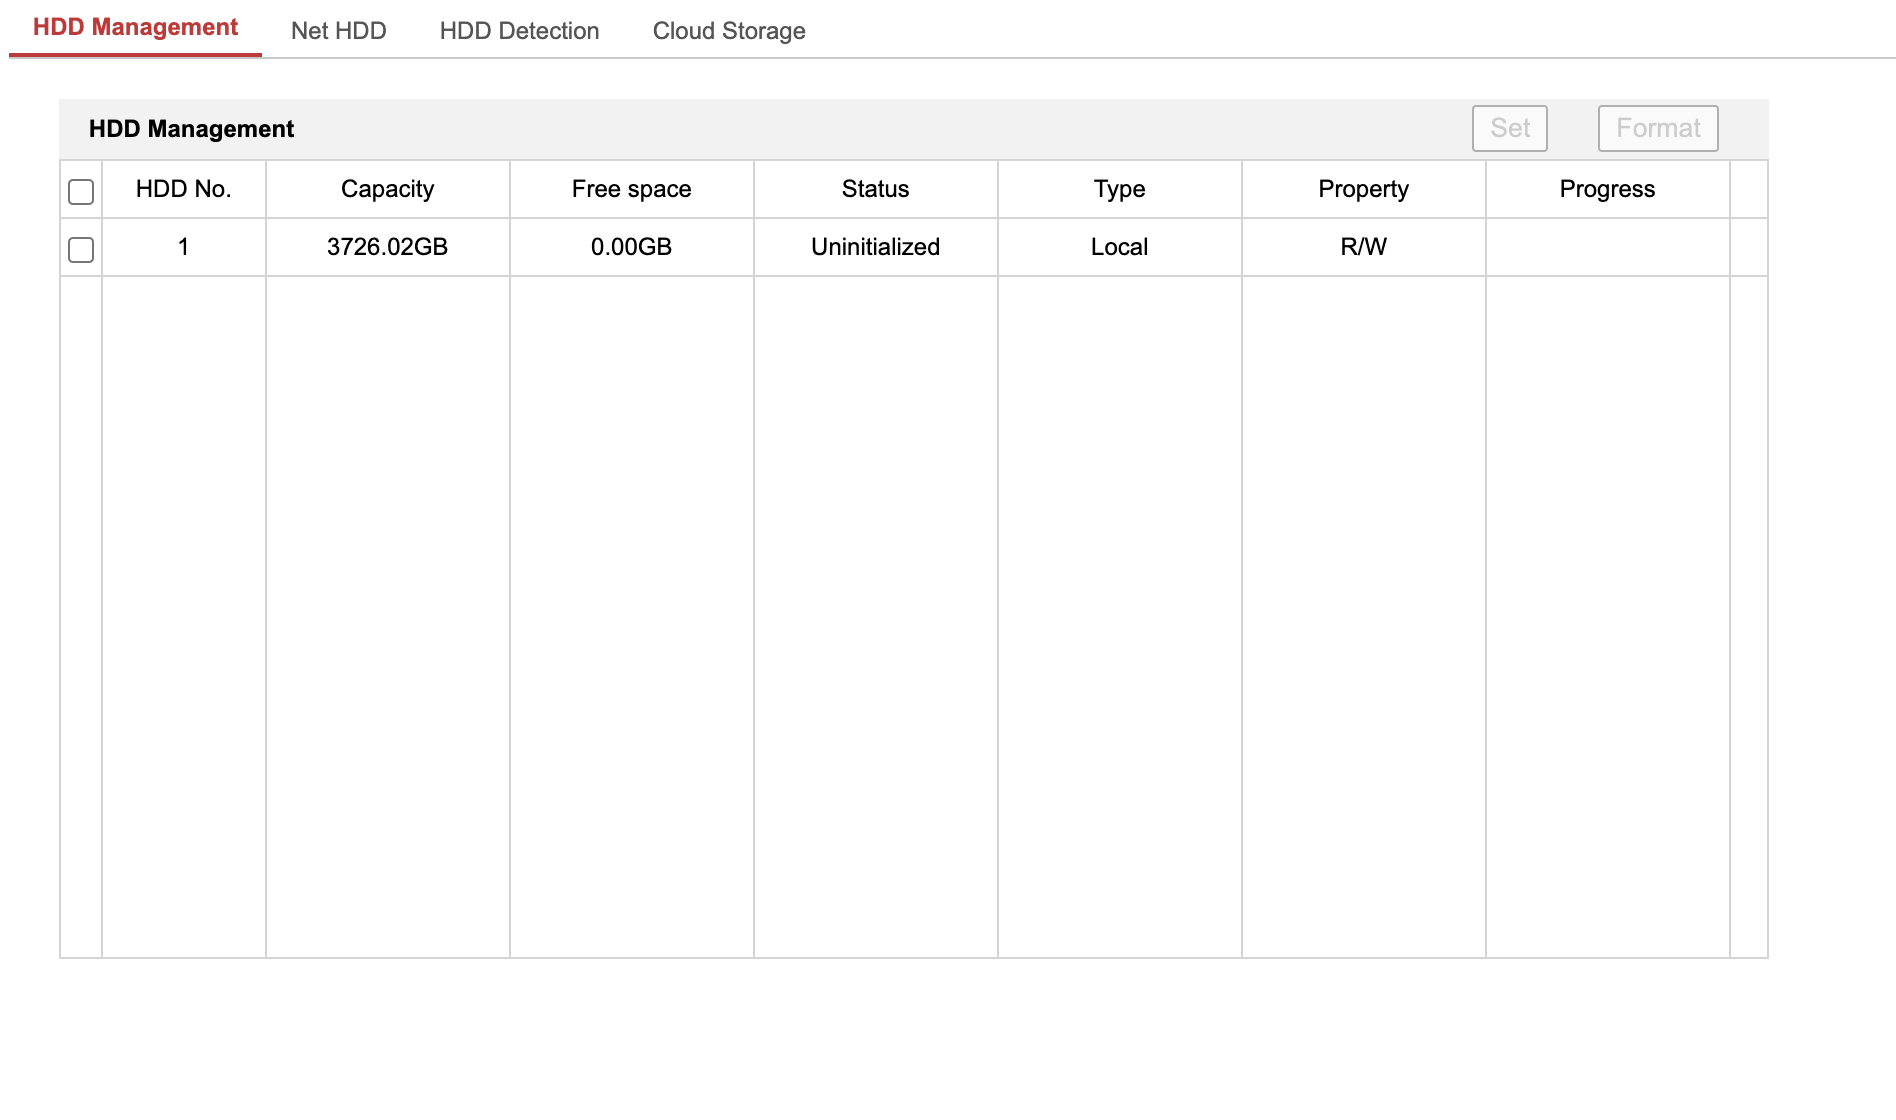Switch to the Net HDD tab
1896x1120 pixels.
(x=338, y=31)
